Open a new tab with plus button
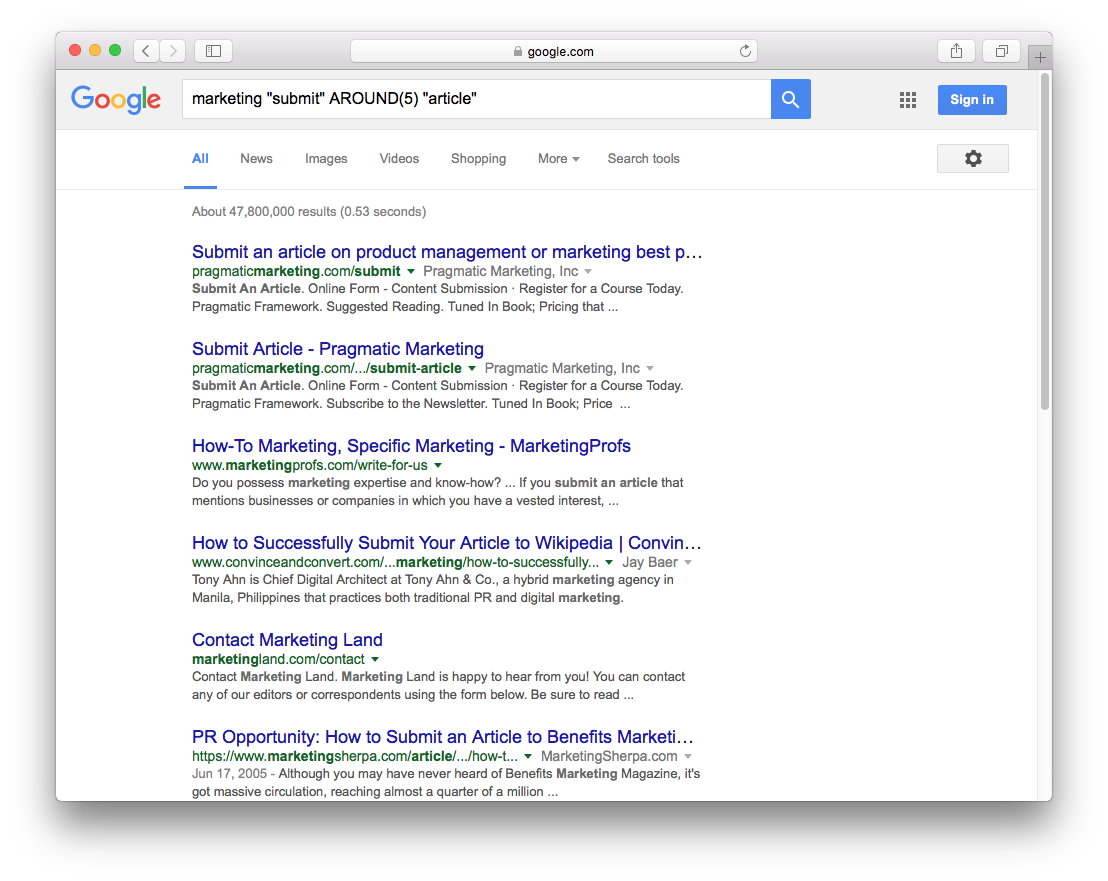The width and height of the screenshot is (1108, 881). [x=1040, y=57]
